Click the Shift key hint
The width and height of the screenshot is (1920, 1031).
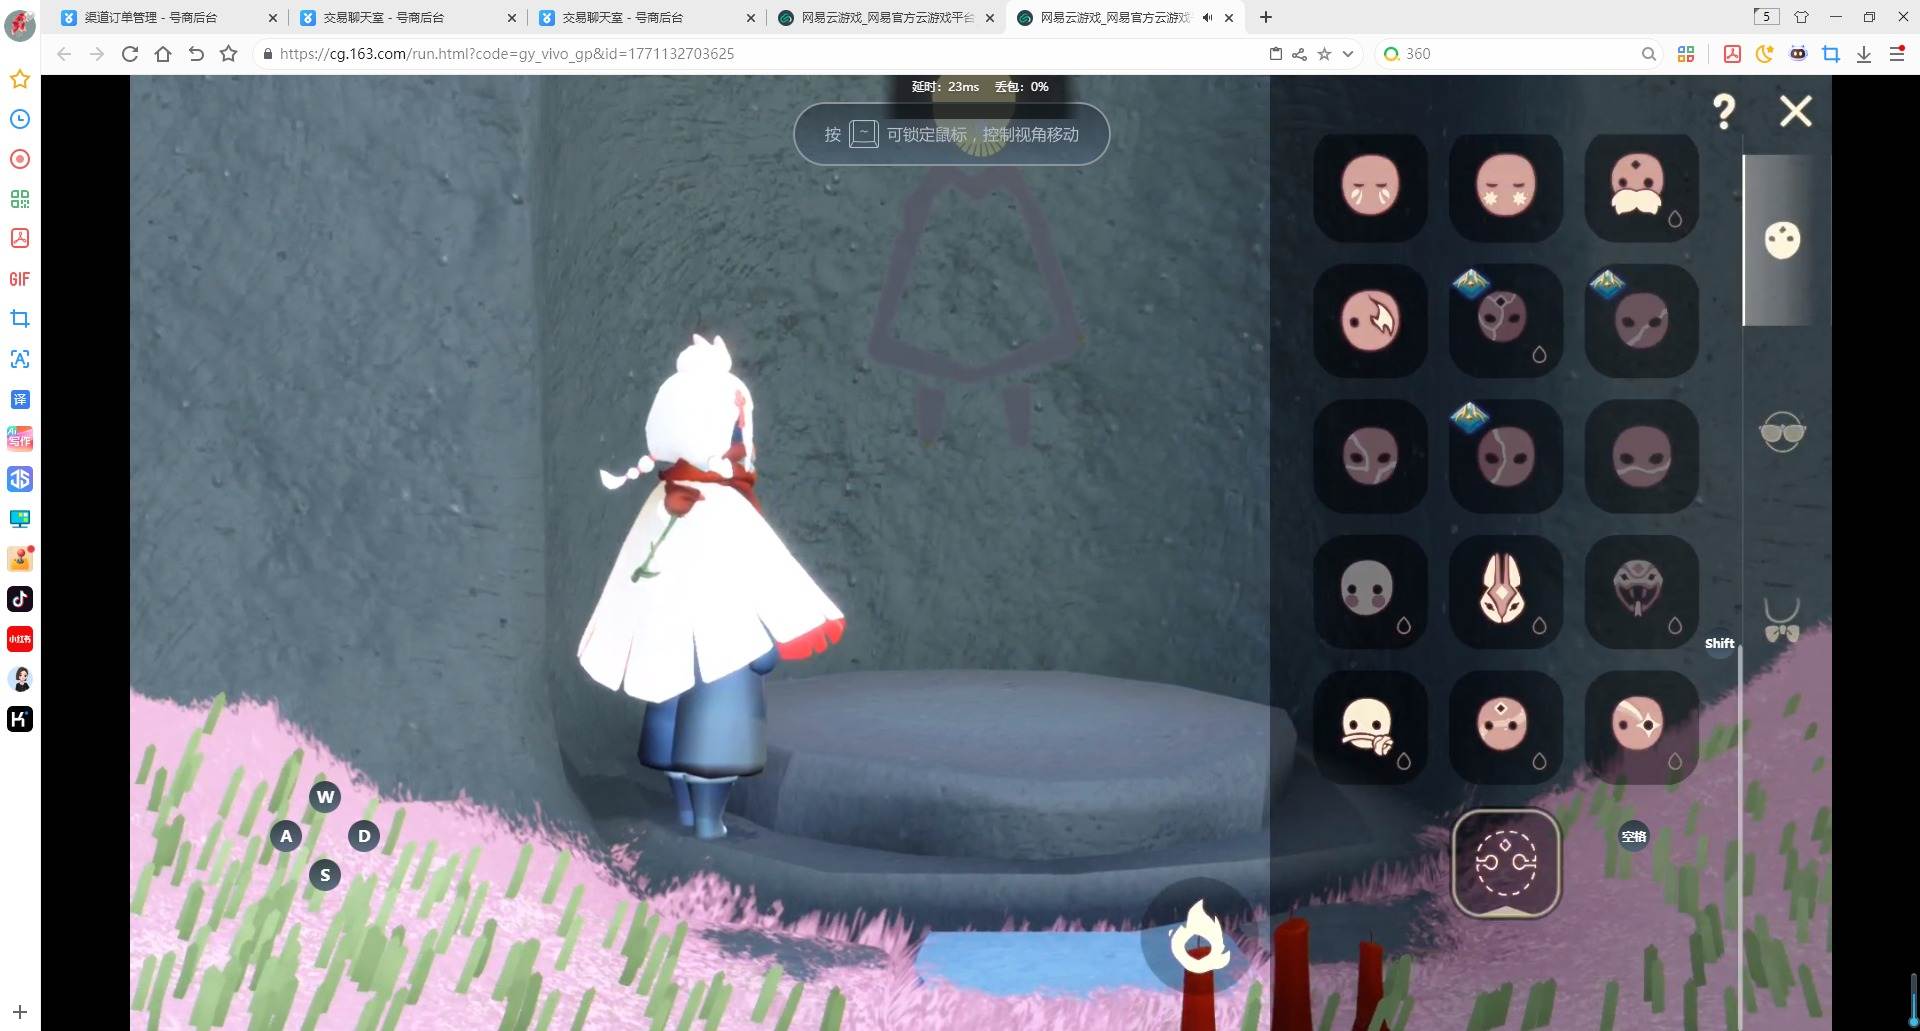1720,643
